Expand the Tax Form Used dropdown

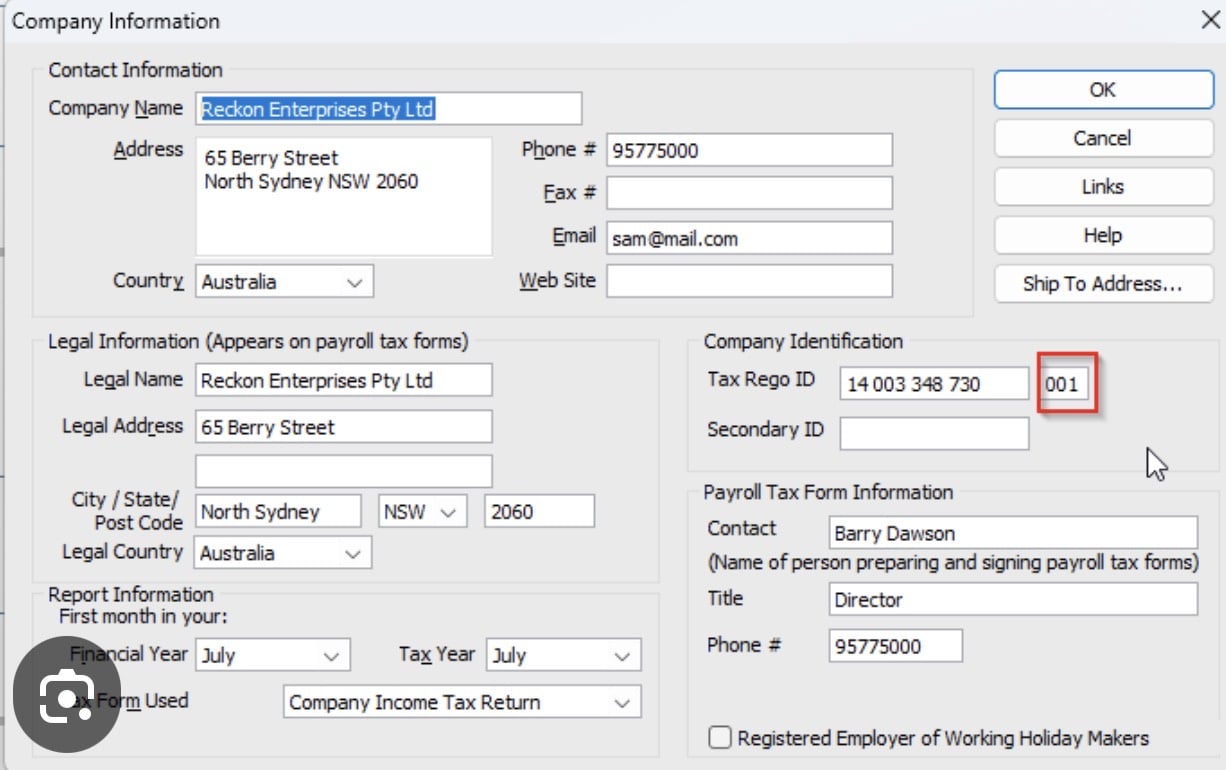pyautogui.click(x=462, y=702)
